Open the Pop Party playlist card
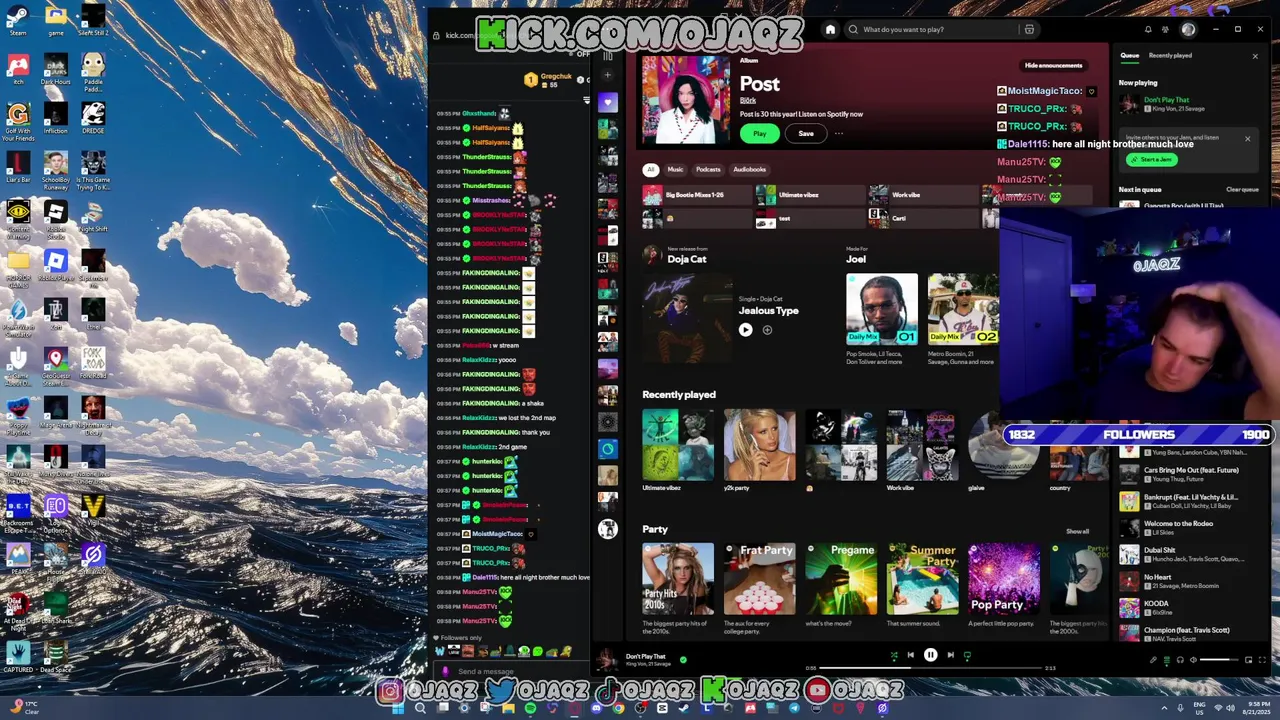The height and width of the screenshot is (720, 1280). (x=1004, y=586)
